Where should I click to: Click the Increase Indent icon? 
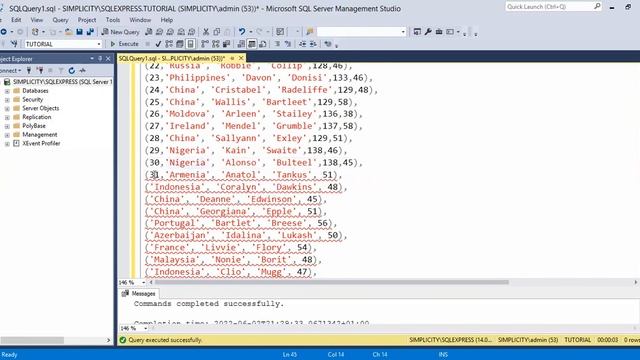313,44
